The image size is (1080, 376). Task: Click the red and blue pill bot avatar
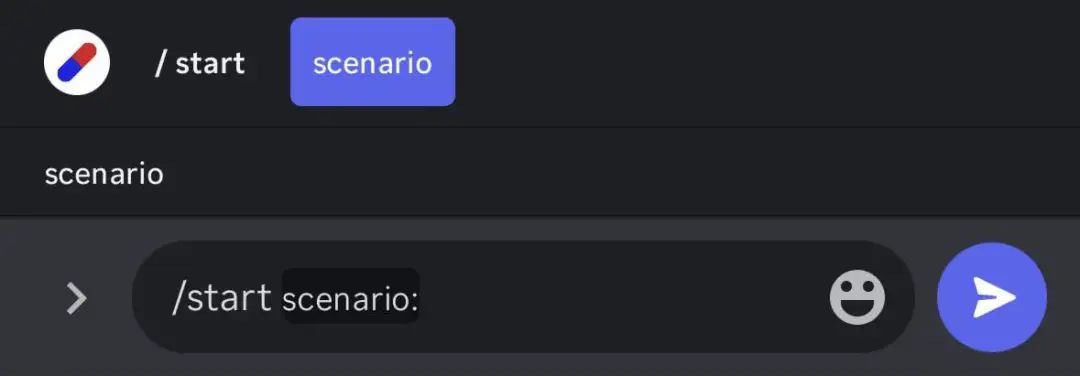(x=76, y=62)
